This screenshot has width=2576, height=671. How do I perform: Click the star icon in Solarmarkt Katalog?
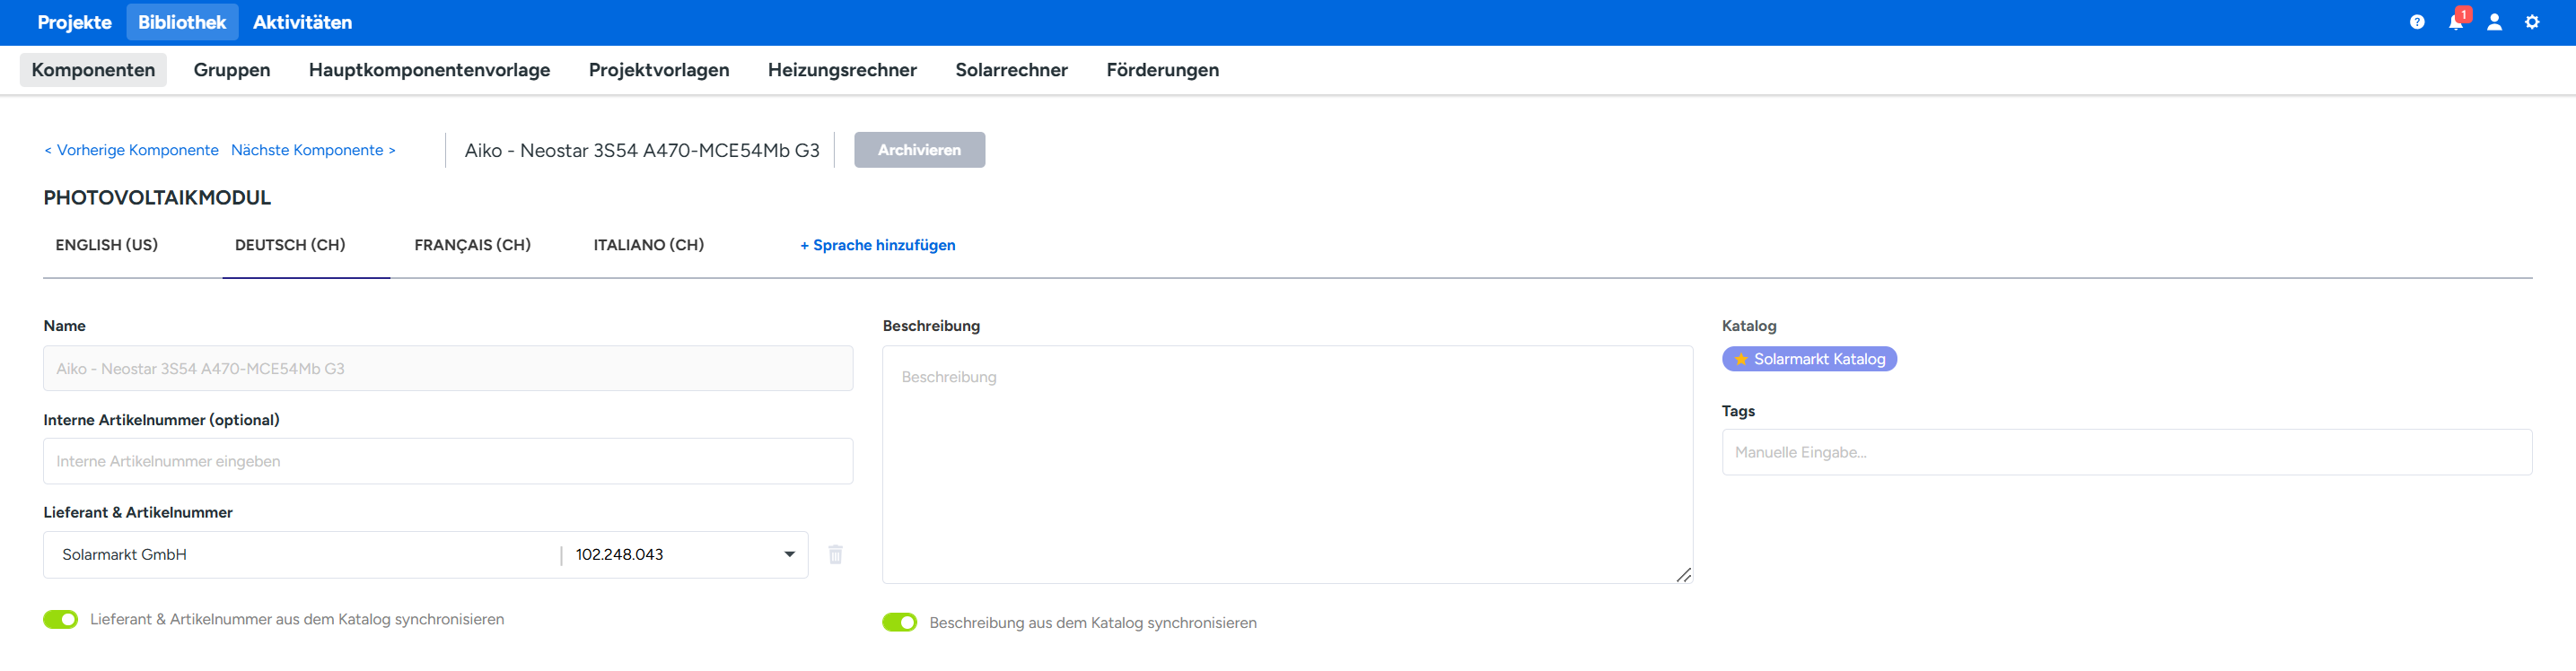[x=1741, y=359]
